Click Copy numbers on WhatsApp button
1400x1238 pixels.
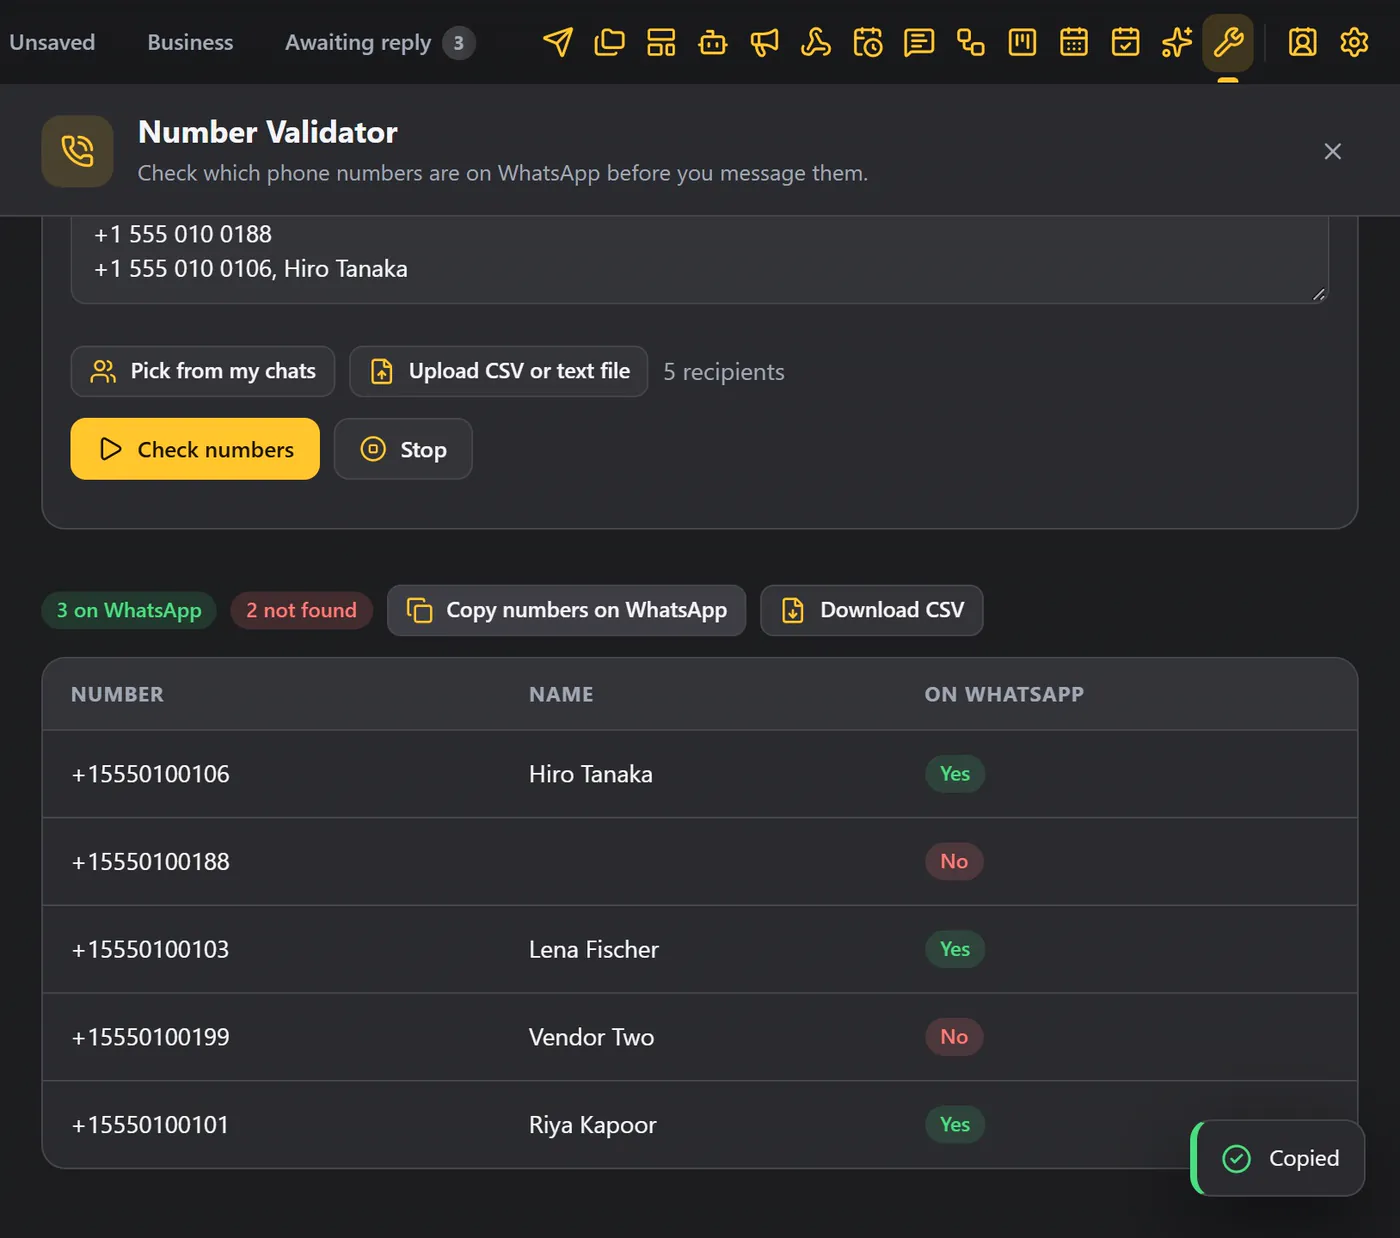coord(567,610)
